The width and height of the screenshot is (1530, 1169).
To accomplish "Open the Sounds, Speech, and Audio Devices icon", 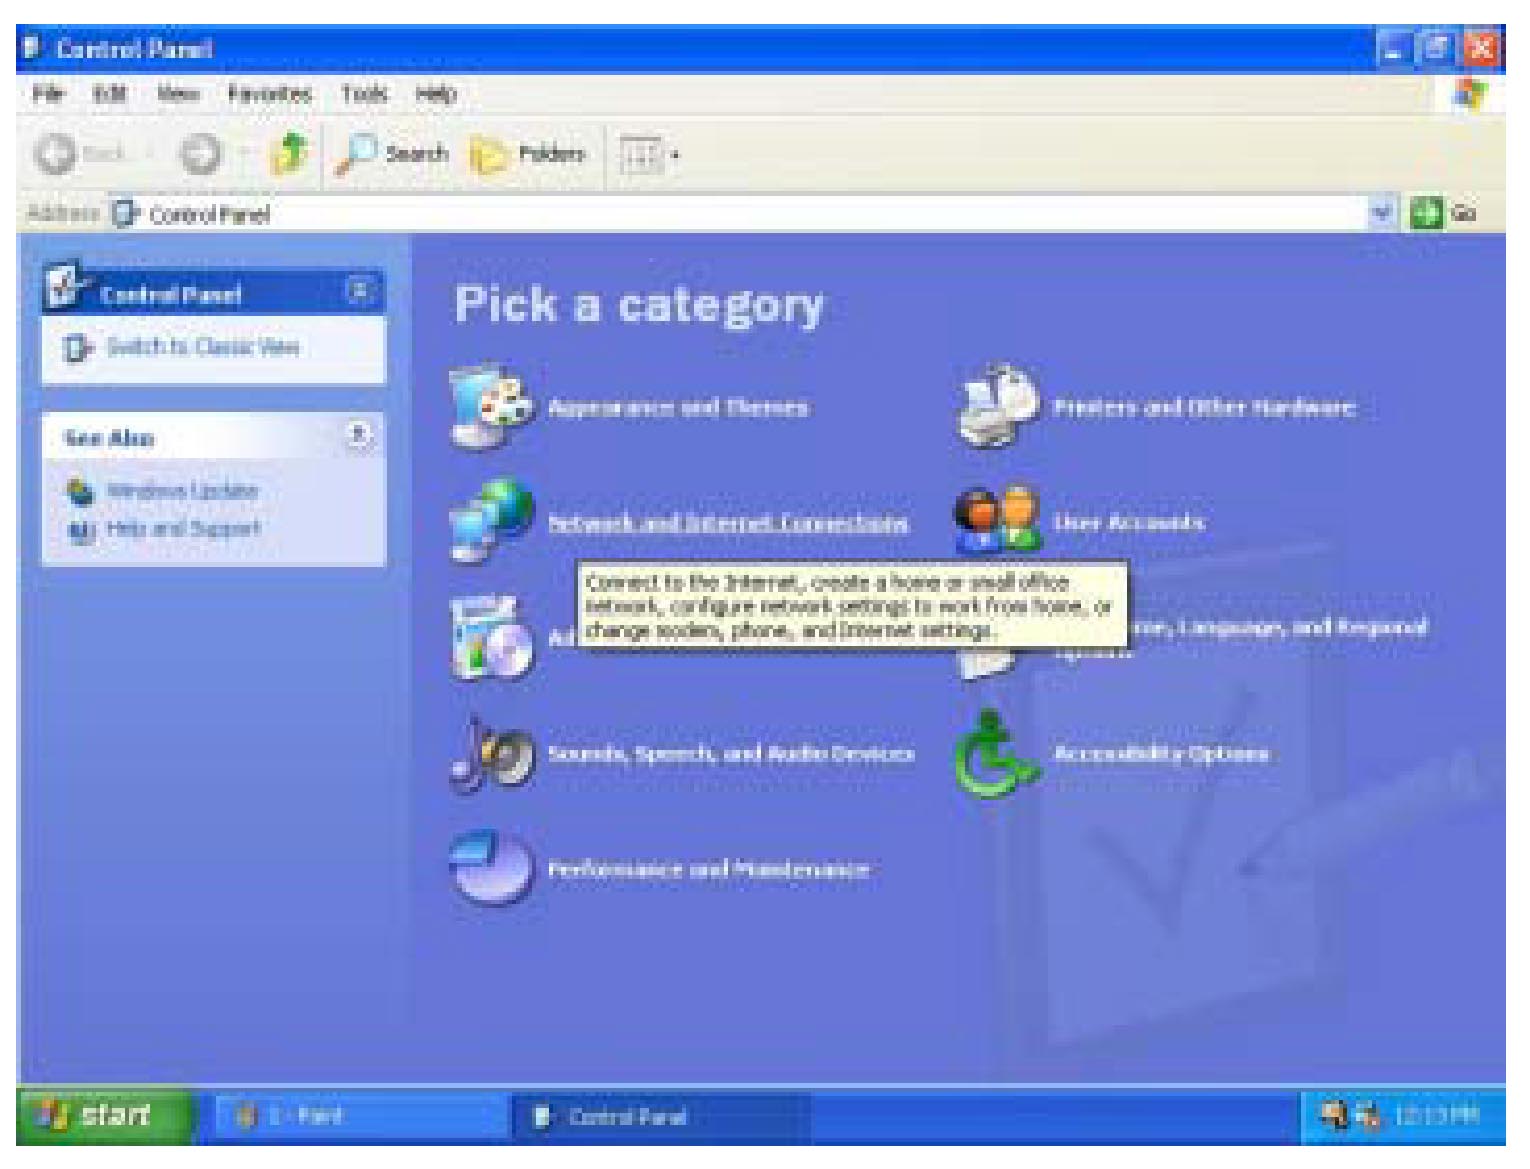I will (x=491, y=753).
